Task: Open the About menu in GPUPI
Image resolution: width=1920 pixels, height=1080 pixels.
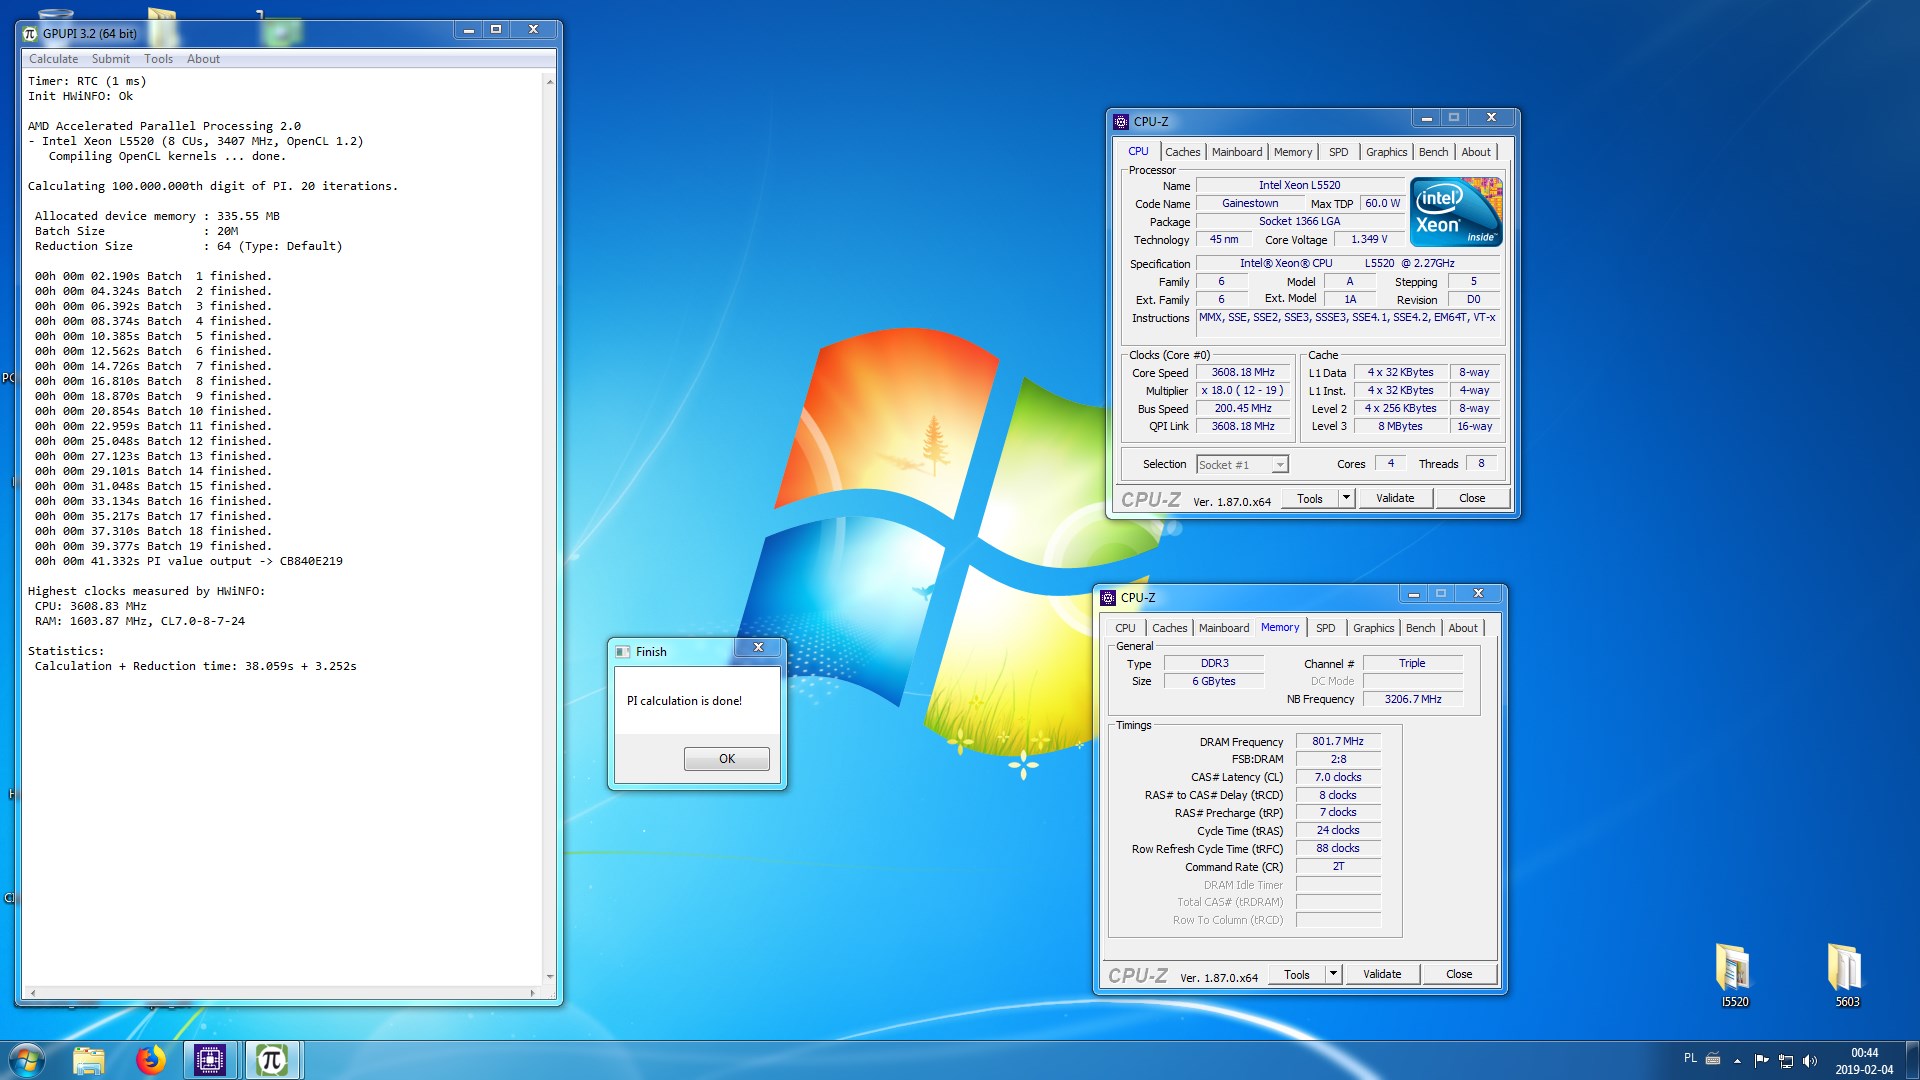Action: point(203,59)
